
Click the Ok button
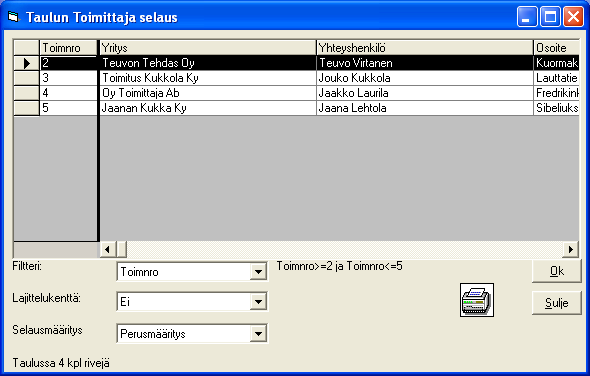pos(557,271)
